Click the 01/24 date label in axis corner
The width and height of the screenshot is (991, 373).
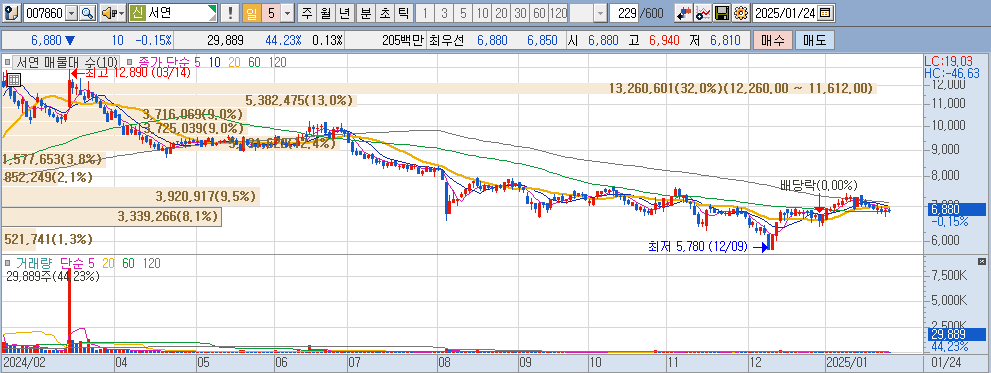pyautogui.click(x=946, y=363)
